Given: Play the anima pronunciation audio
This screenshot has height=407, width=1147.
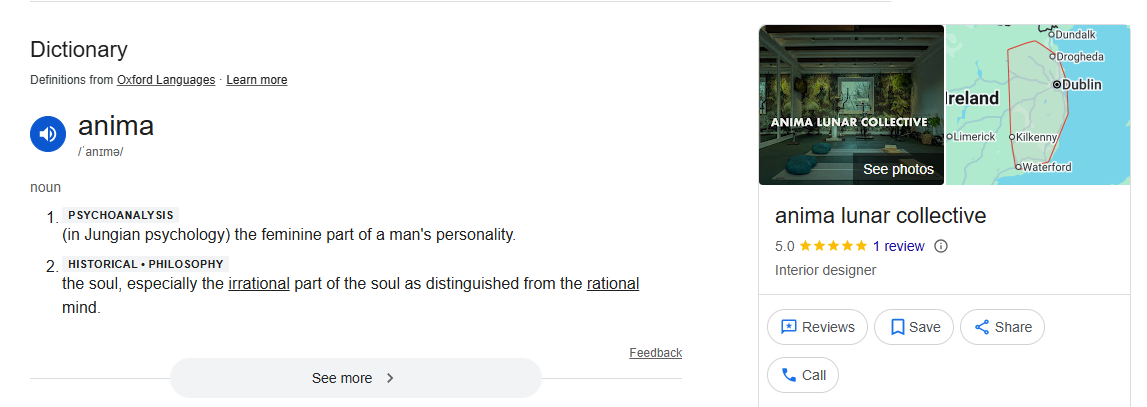Looking at the screenshot, I should [x=48, y=134].
